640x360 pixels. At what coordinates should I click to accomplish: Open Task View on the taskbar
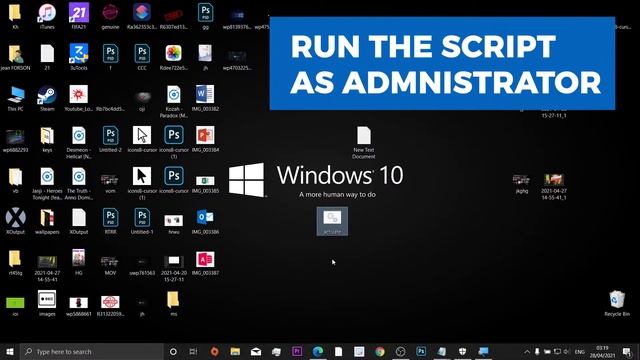[193, 351]
